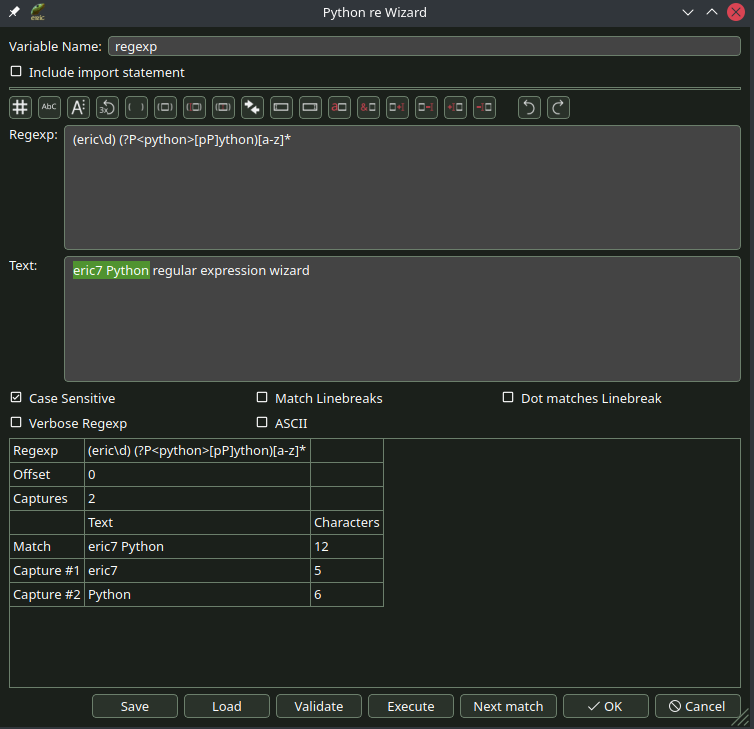This screenshot has height=729, width=754.
Task: Toggle the Match Linebreaks checkbox
Action: 262,398
